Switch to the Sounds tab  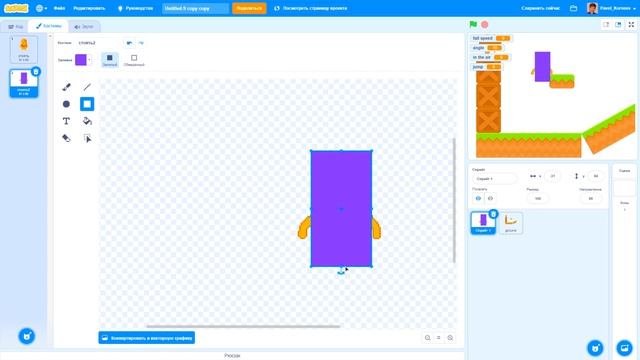click(84, 27)
